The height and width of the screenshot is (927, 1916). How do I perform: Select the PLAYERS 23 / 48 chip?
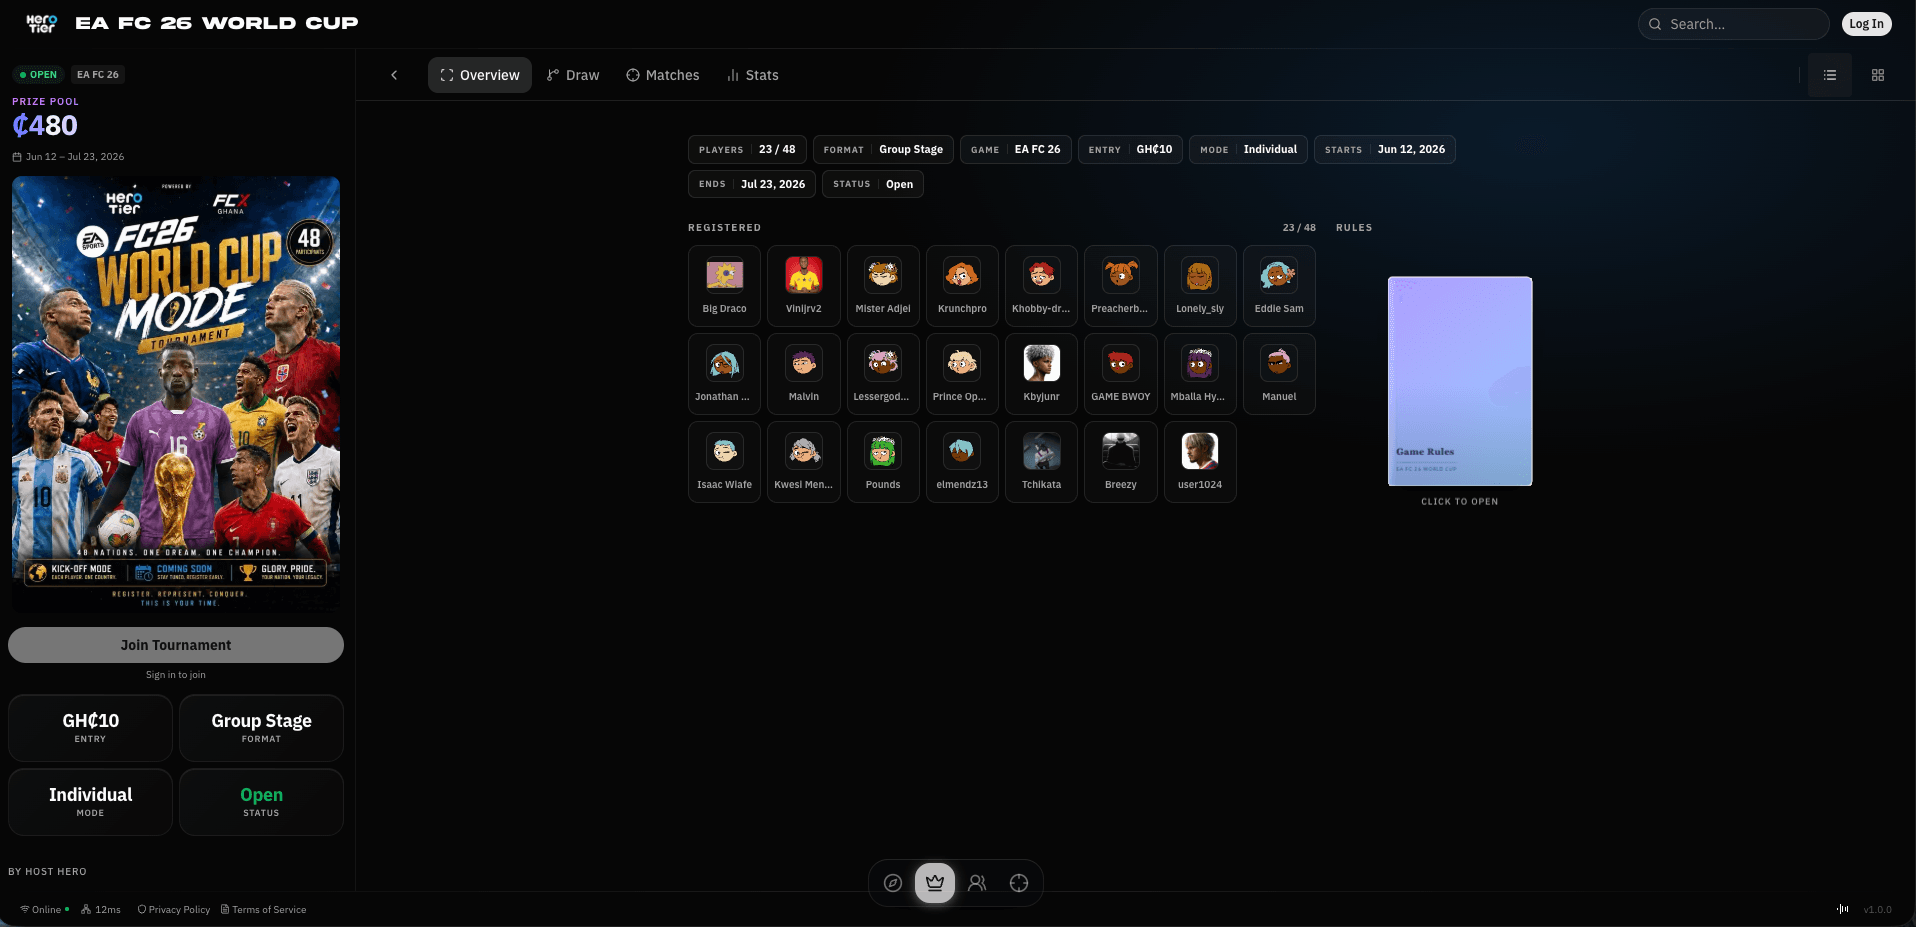click(x=747, y=149)
